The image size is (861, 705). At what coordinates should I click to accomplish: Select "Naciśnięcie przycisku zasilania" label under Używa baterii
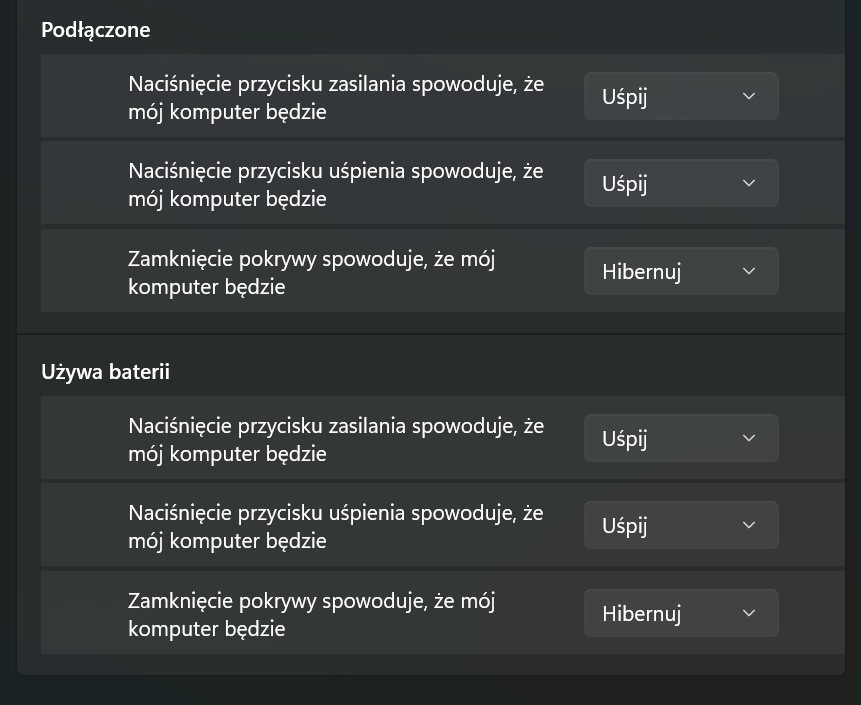tap(336, 439)
